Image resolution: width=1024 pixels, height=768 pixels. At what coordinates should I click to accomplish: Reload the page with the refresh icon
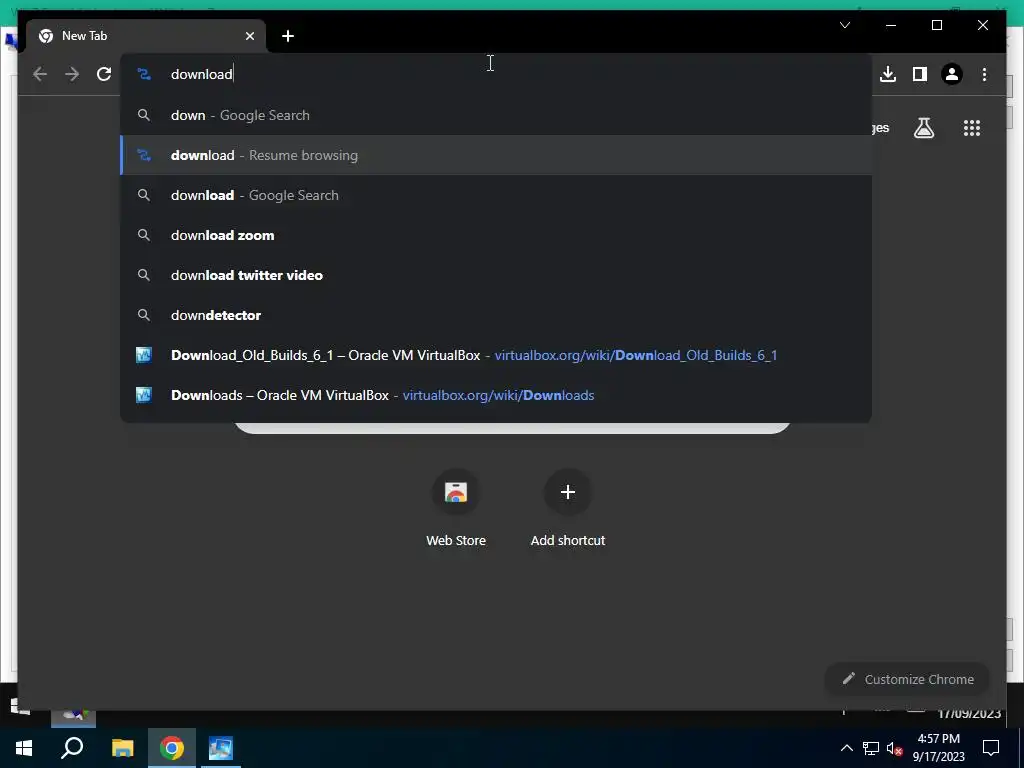point(104,74)
